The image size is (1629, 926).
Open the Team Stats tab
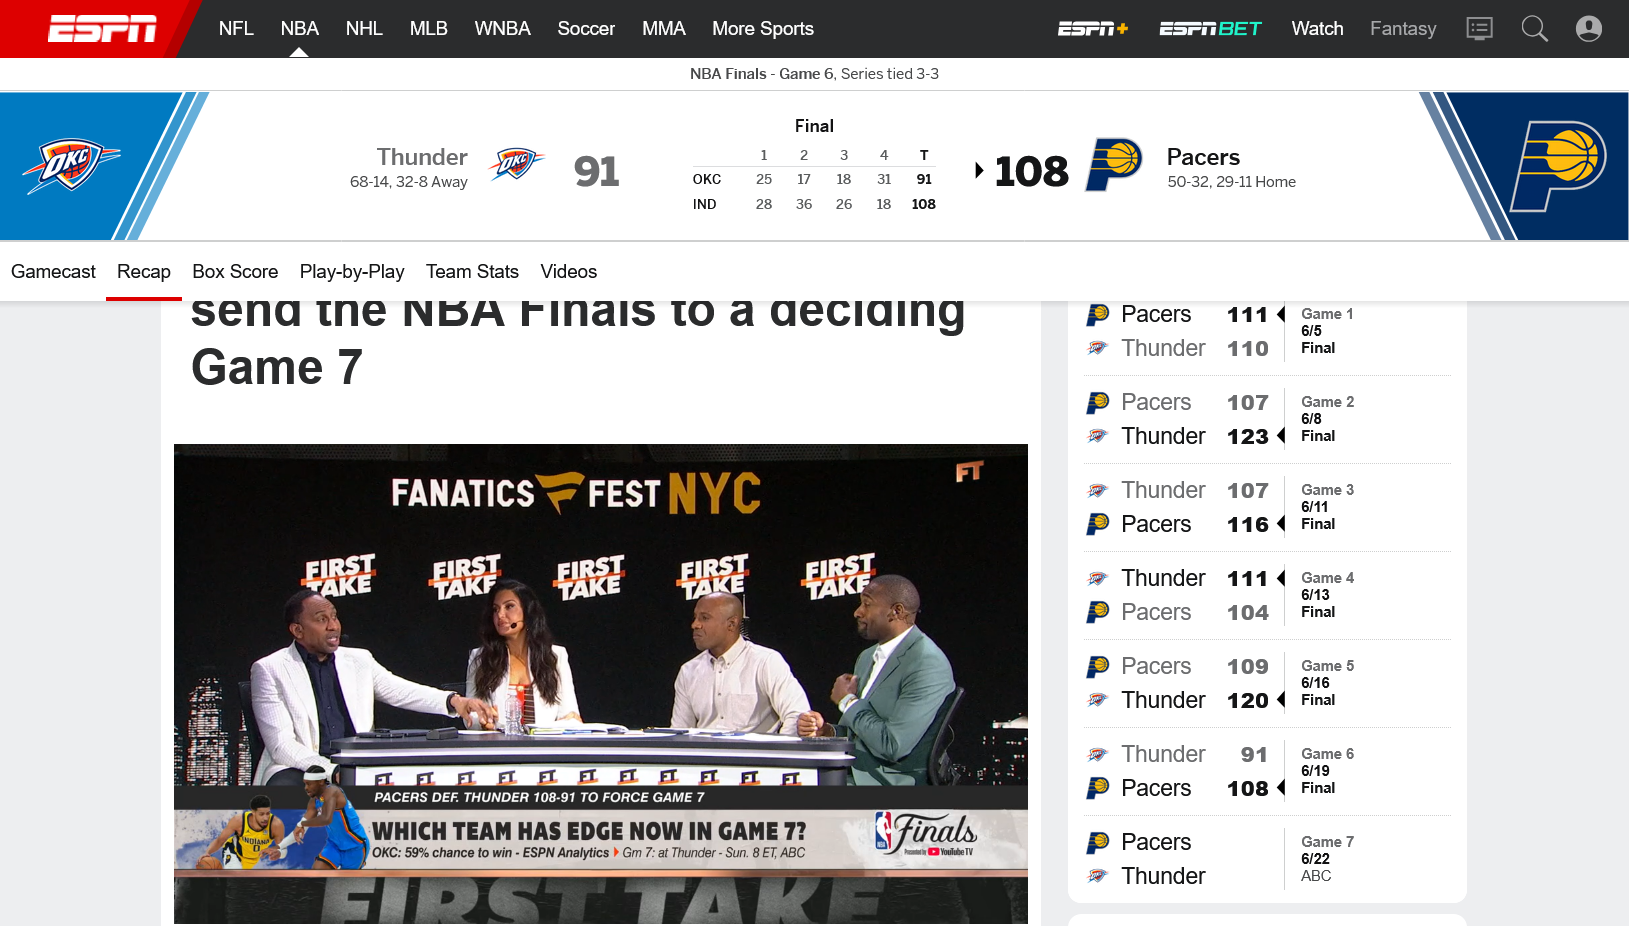tap(472, 272)
